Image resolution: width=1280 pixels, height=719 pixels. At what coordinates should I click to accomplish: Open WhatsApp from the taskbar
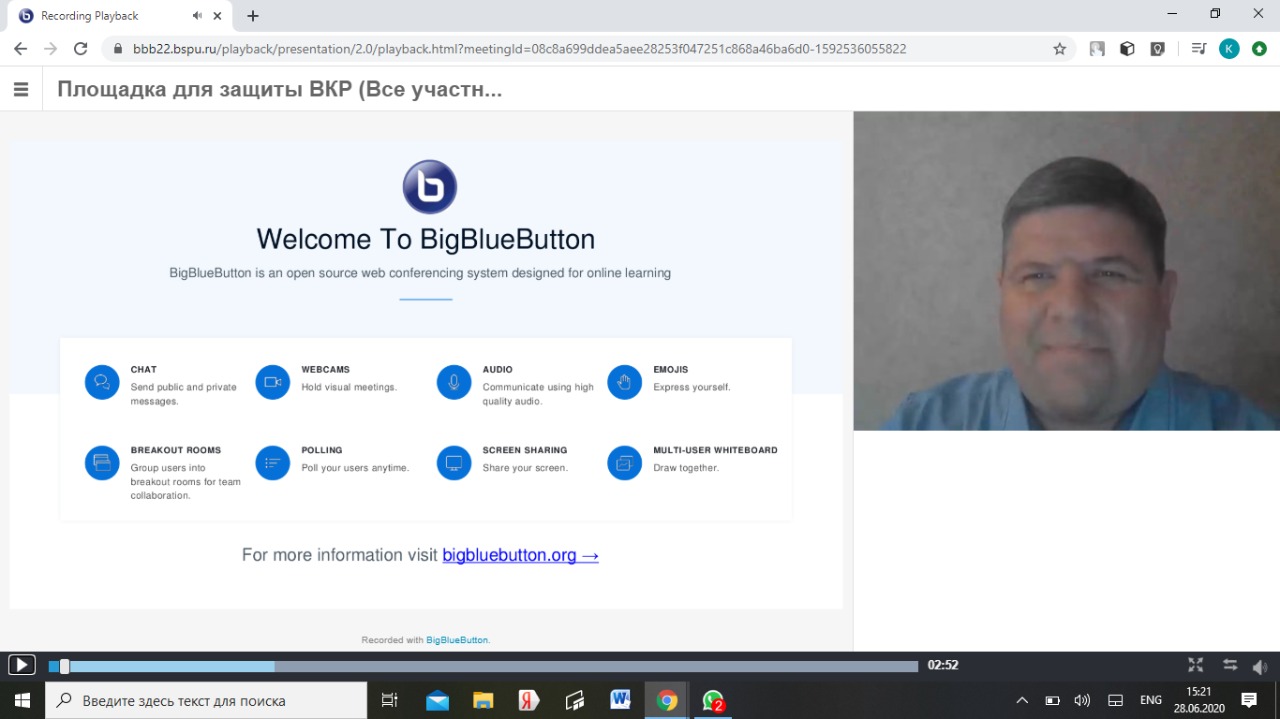[713, 700]
